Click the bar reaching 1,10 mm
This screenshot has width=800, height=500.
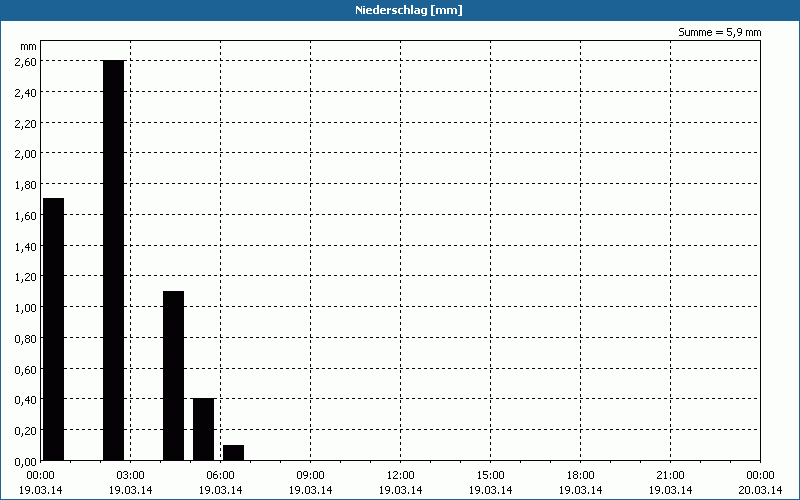point(173,376)
